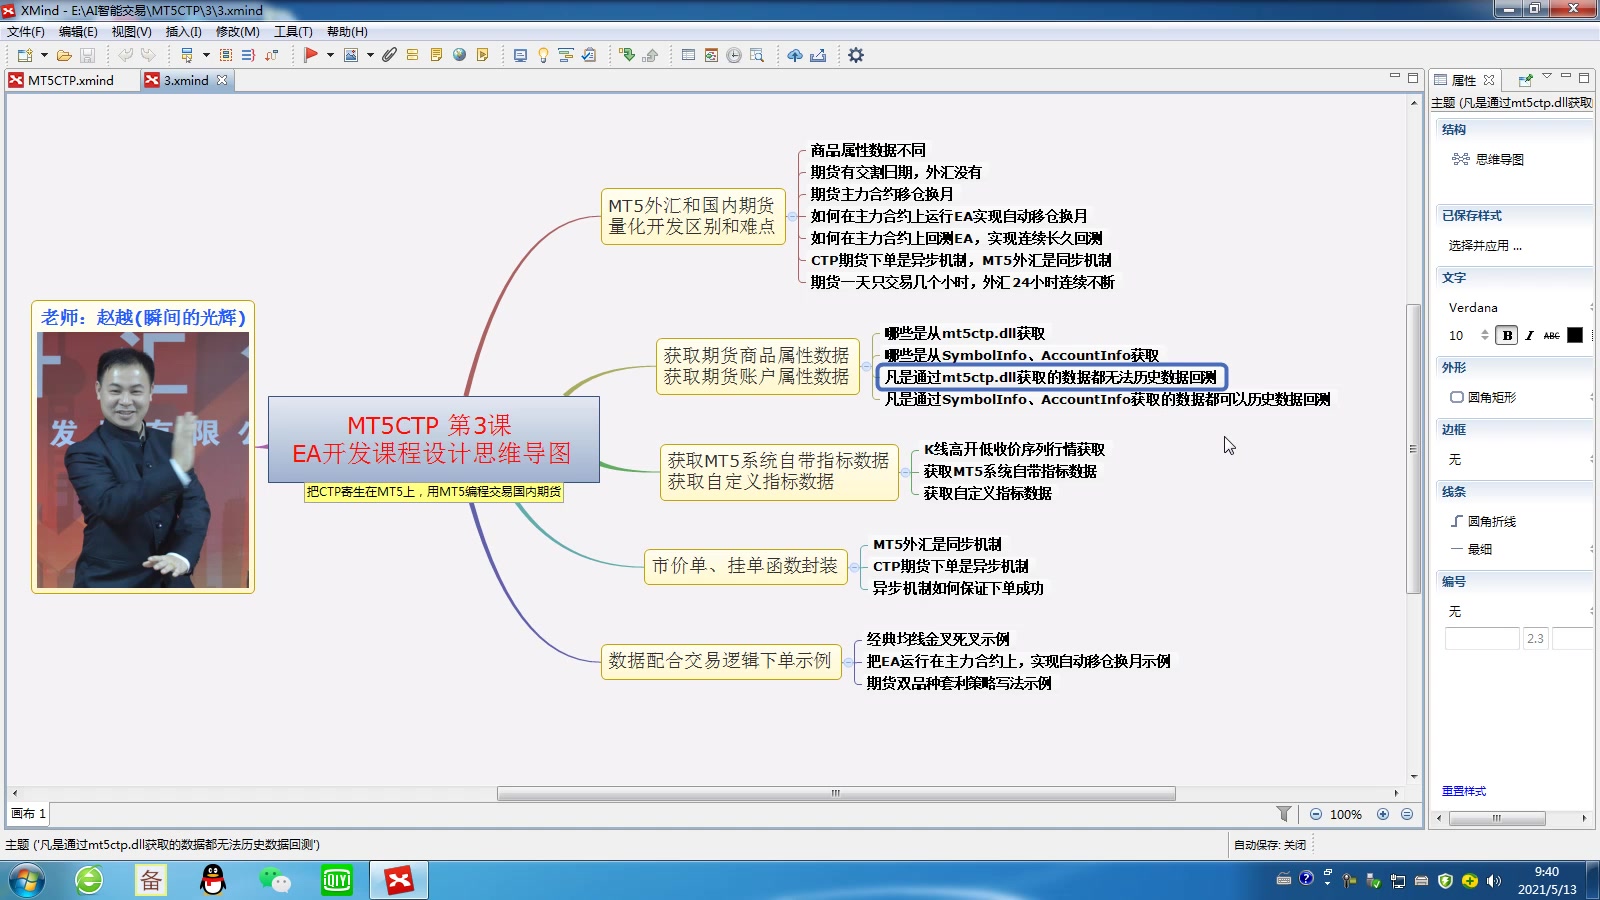Open the new workbook dropdown arrow
The height and width of the screenshot is (900, 1600).
pos(44,55)
